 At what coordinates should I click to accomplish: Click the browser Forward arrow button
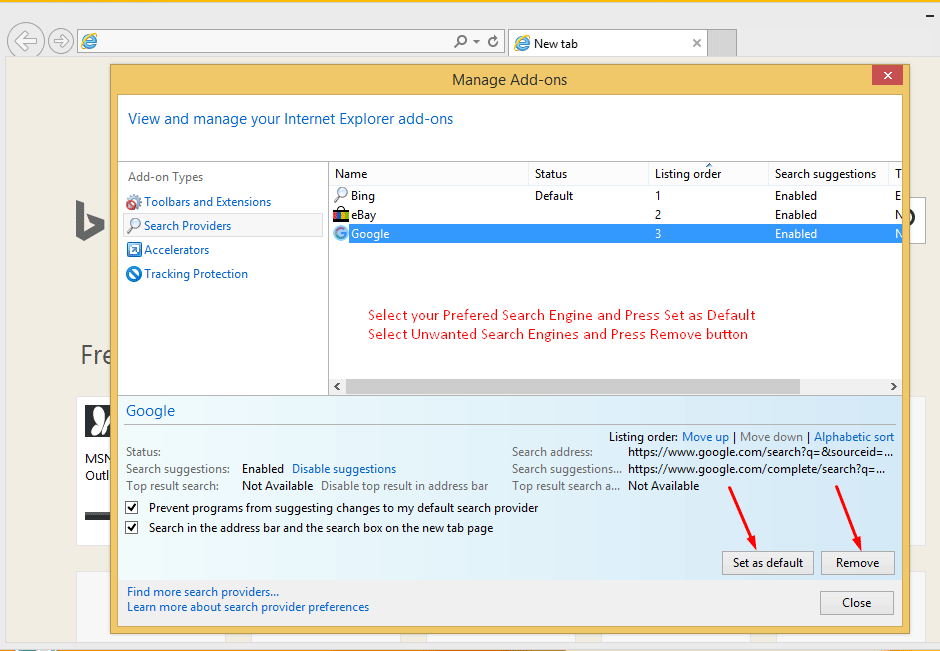(x=61, y=41)
